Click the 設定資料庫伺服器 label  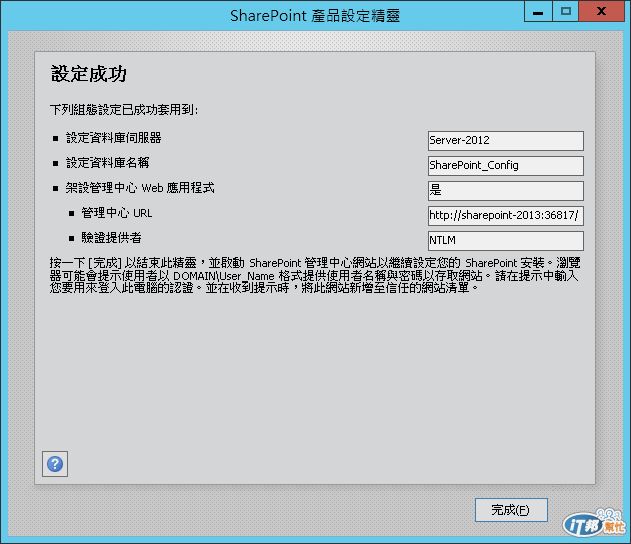tap(113, 138)
